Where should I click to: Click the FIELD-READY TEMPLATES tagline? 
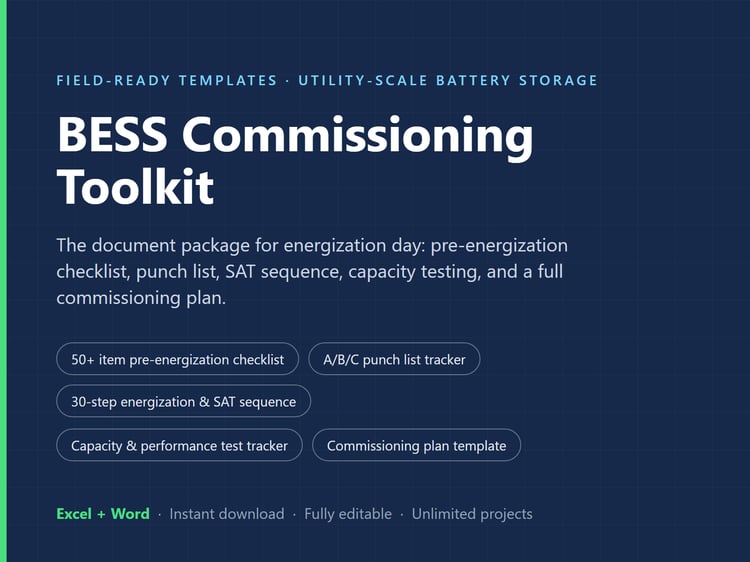coord(167,80)
